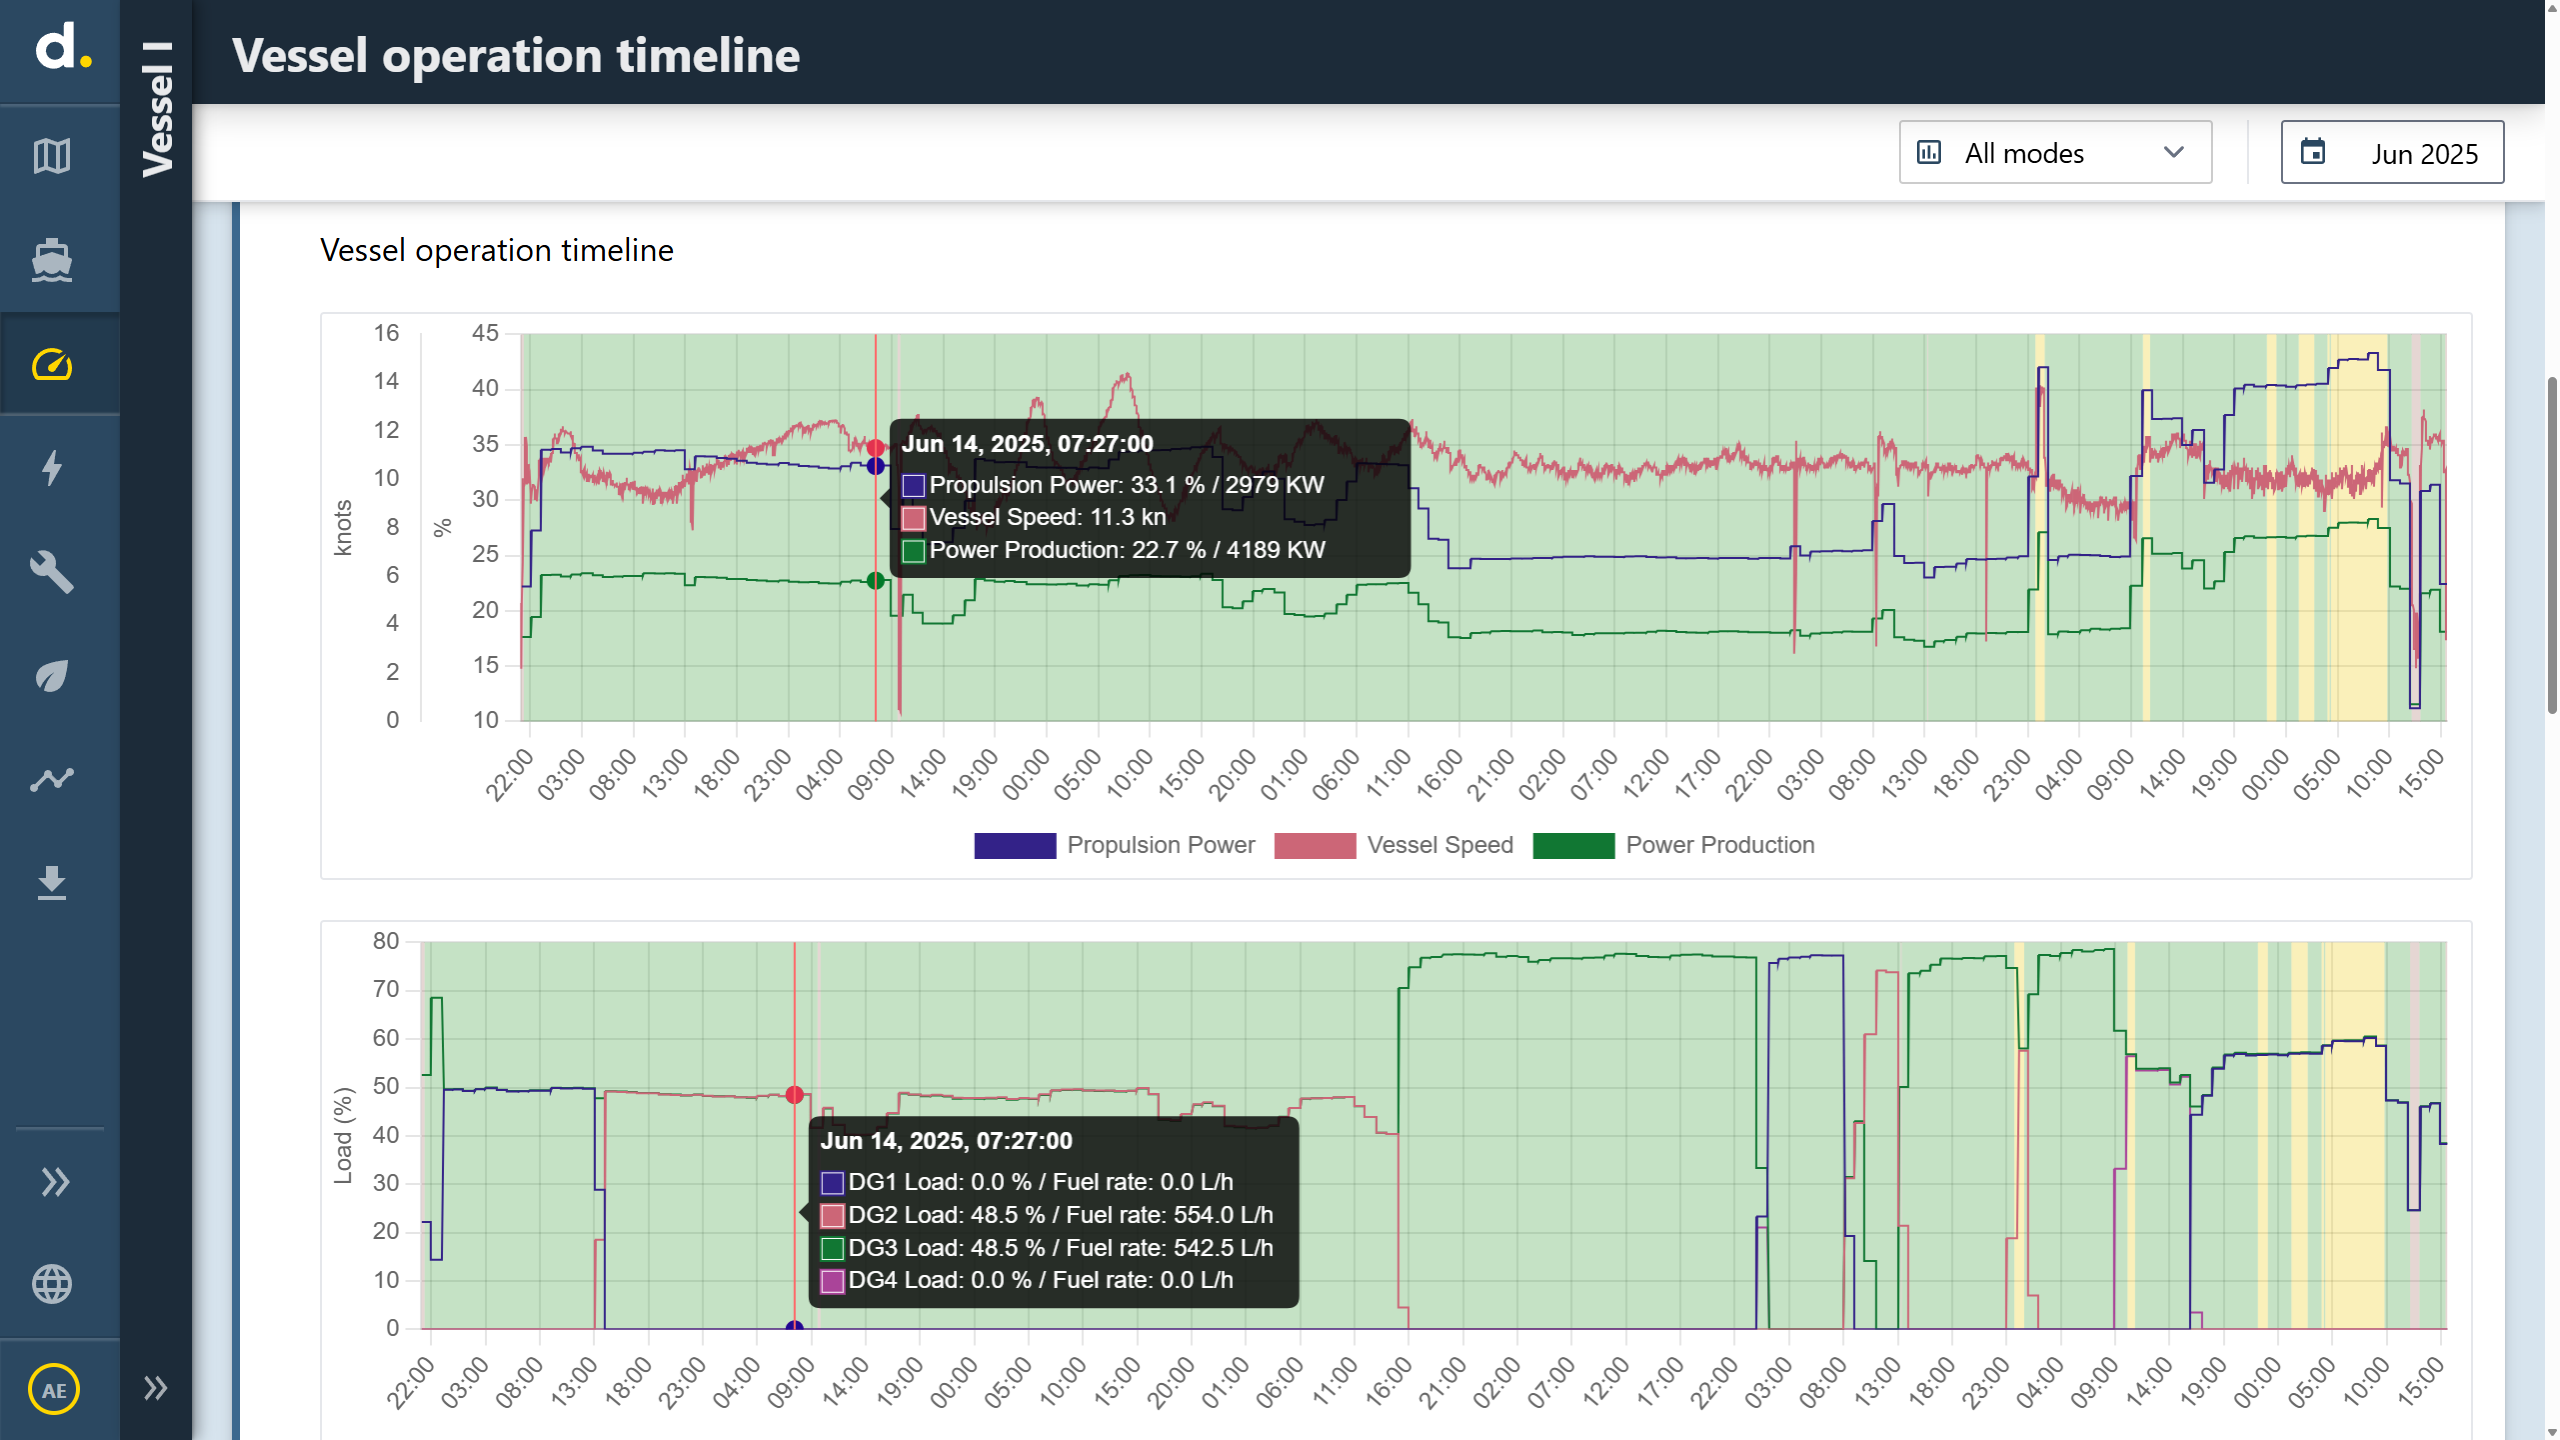Open the Jun 2025 date picker
Screen dimensions: 2560x1440
click(x=2392, y=152)
